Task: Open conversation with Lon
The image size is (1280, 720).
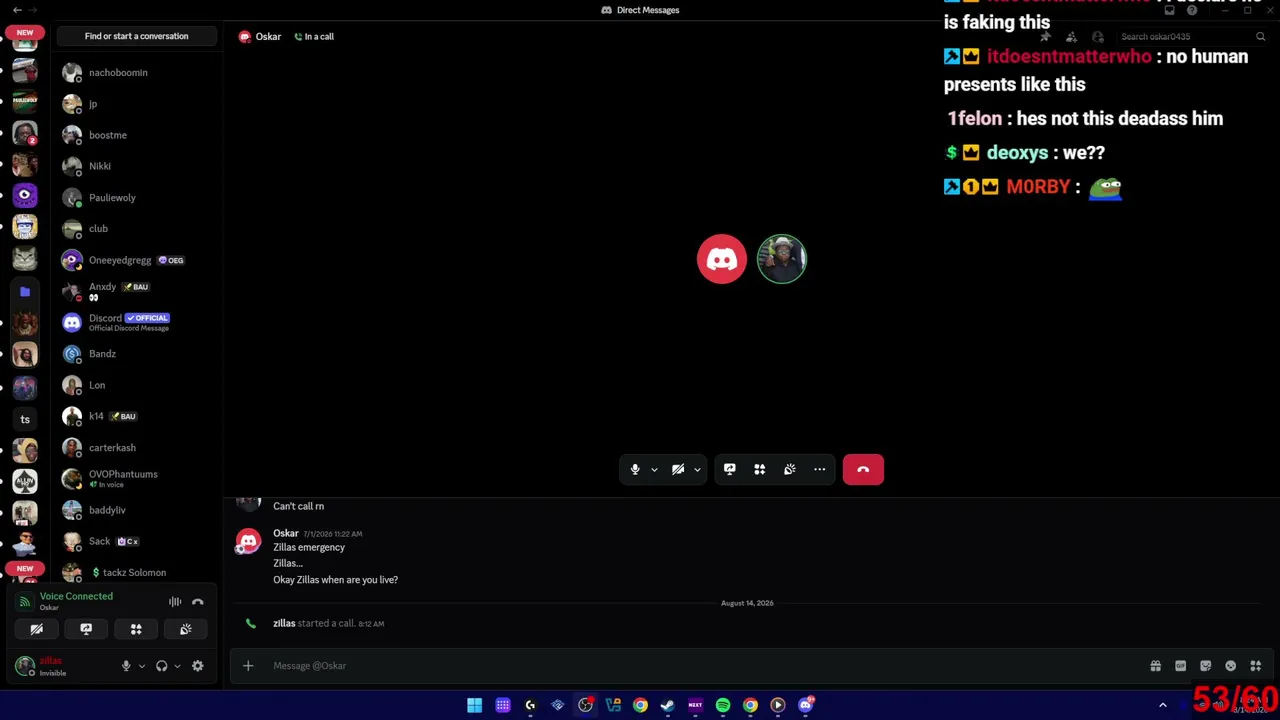Action: pos(136,385)
